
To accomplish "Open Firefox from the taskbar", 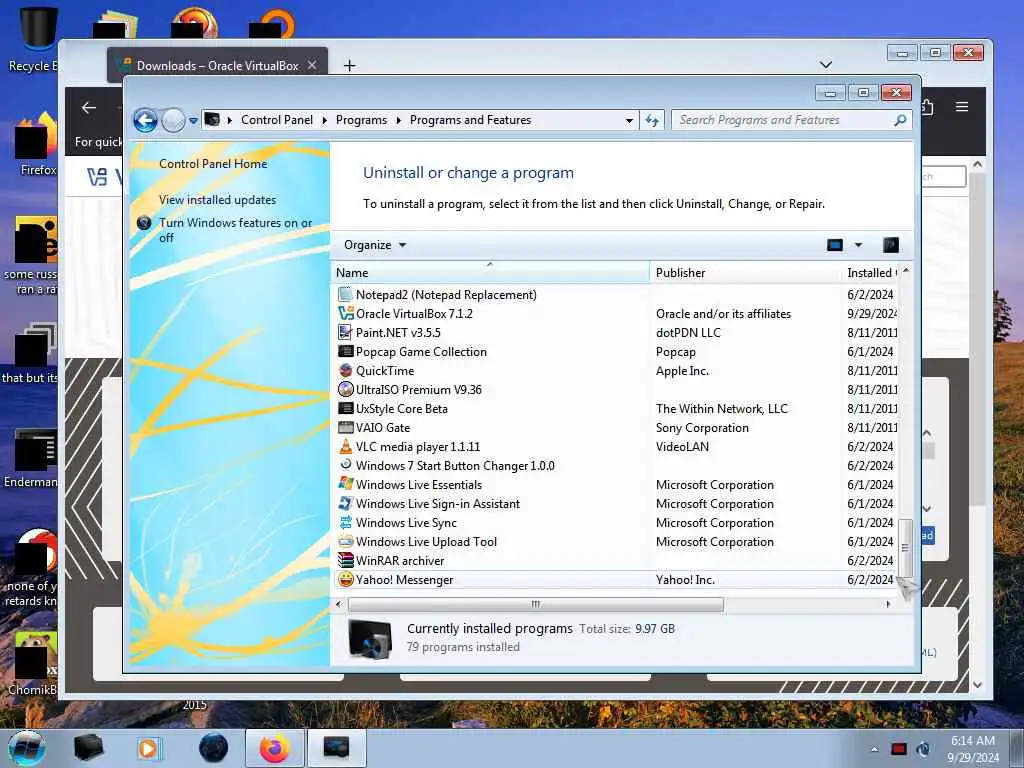I will click(x=274, y=748).
